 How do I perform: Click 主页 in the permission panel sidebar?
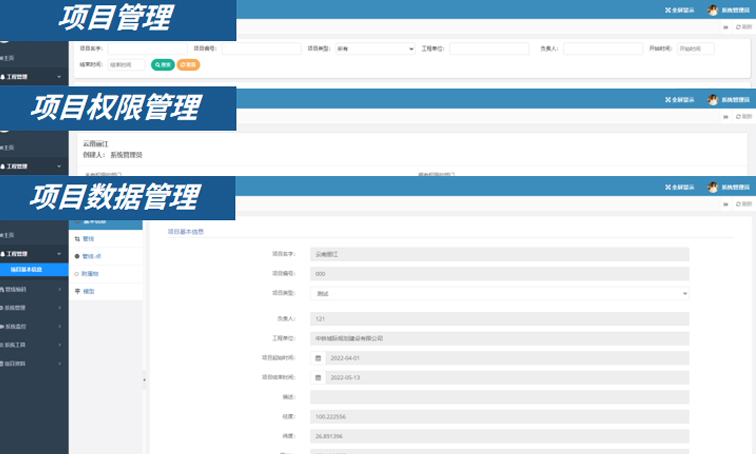click(x=7, y=147)
